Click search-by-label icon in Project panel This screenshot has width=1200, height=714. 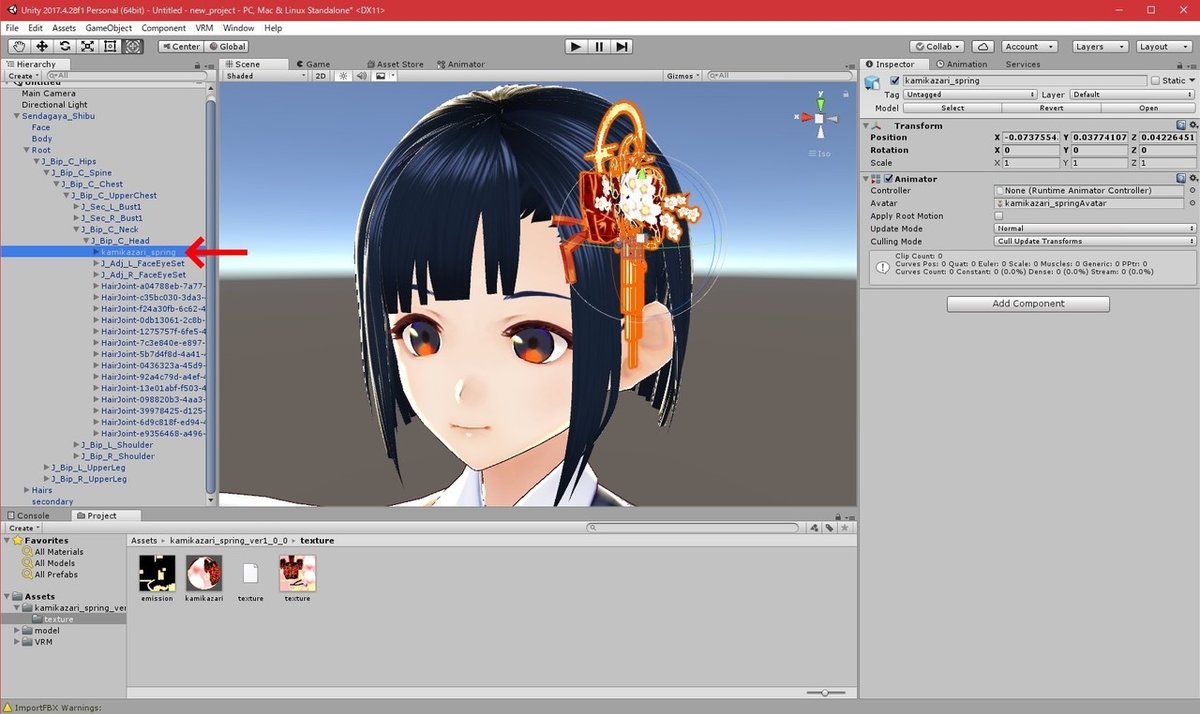coord(830,527)
